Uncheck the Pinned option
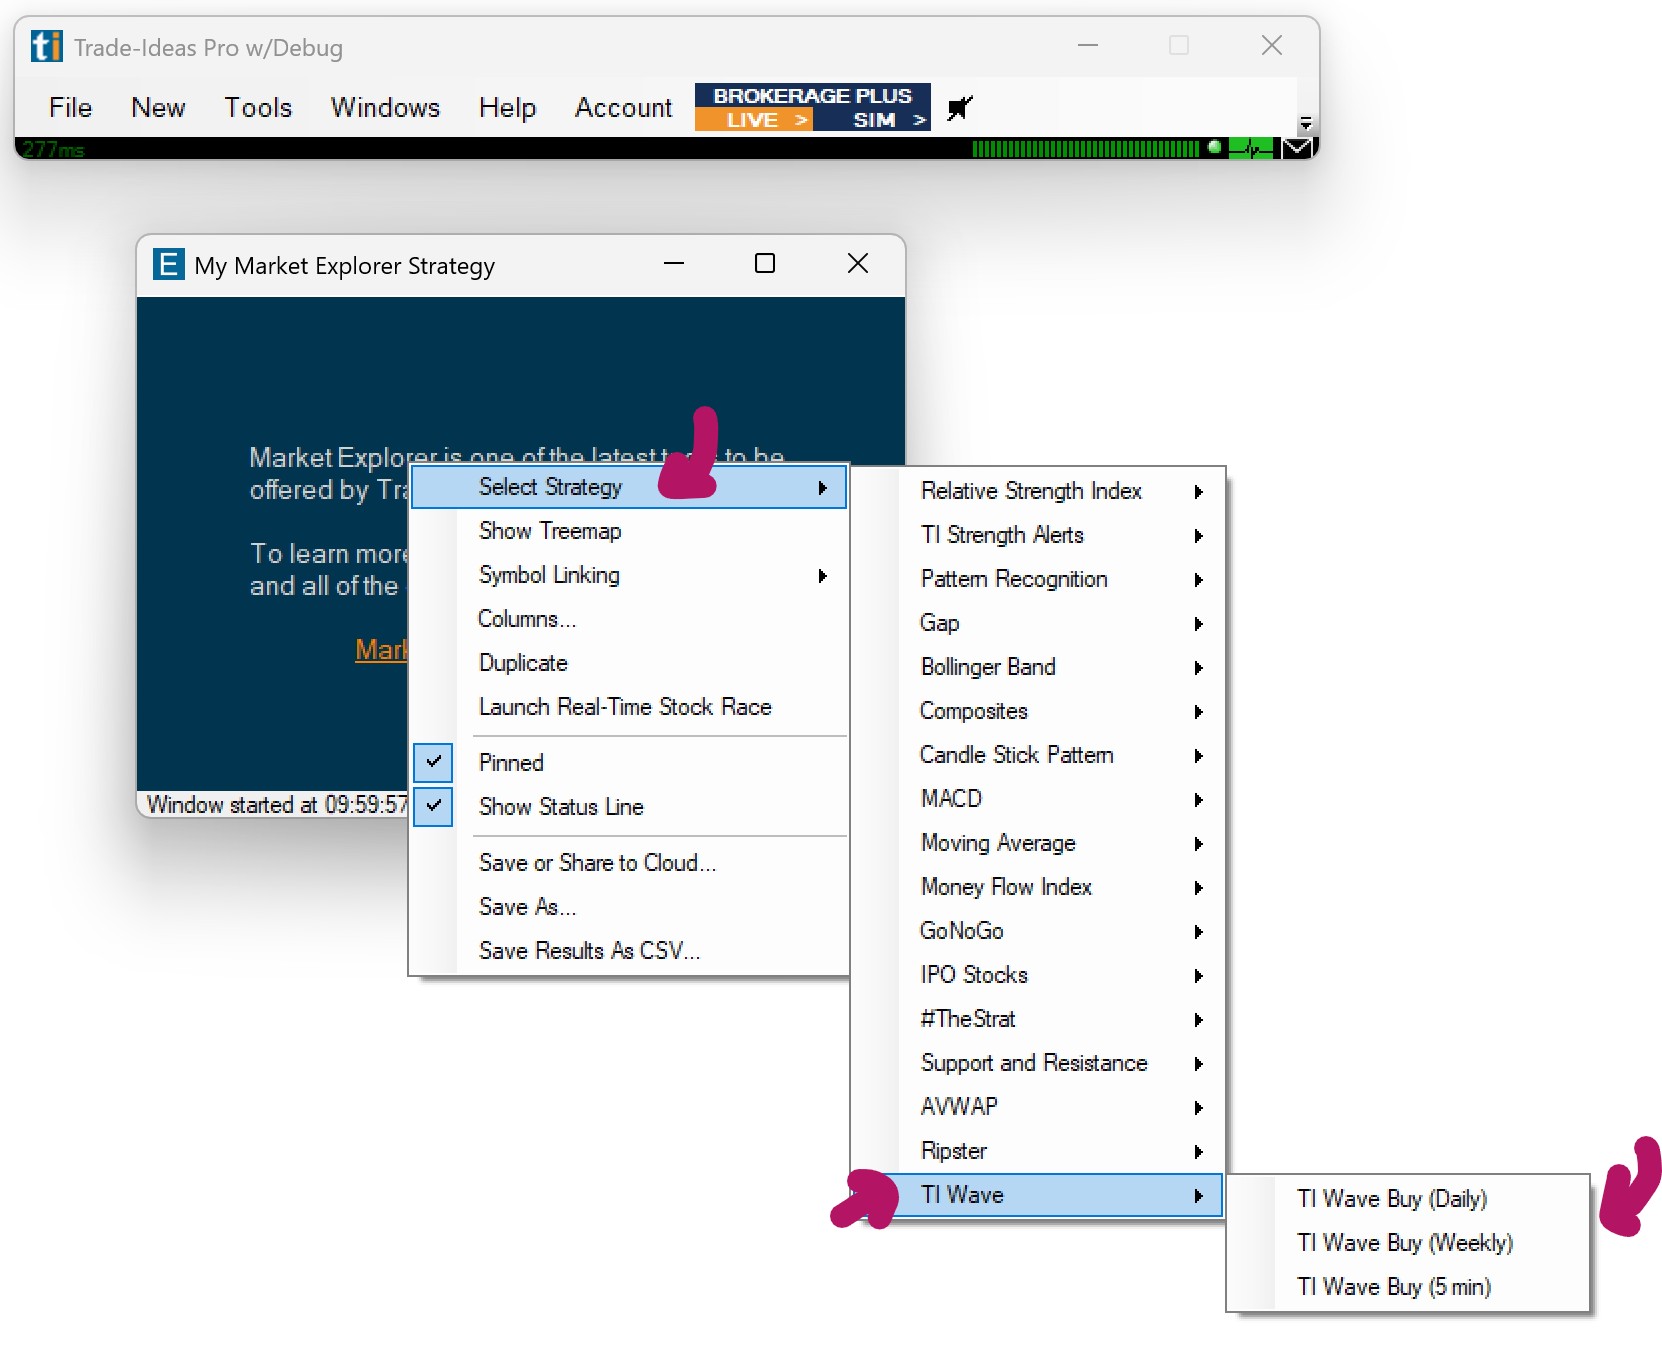 coord(511,763)
